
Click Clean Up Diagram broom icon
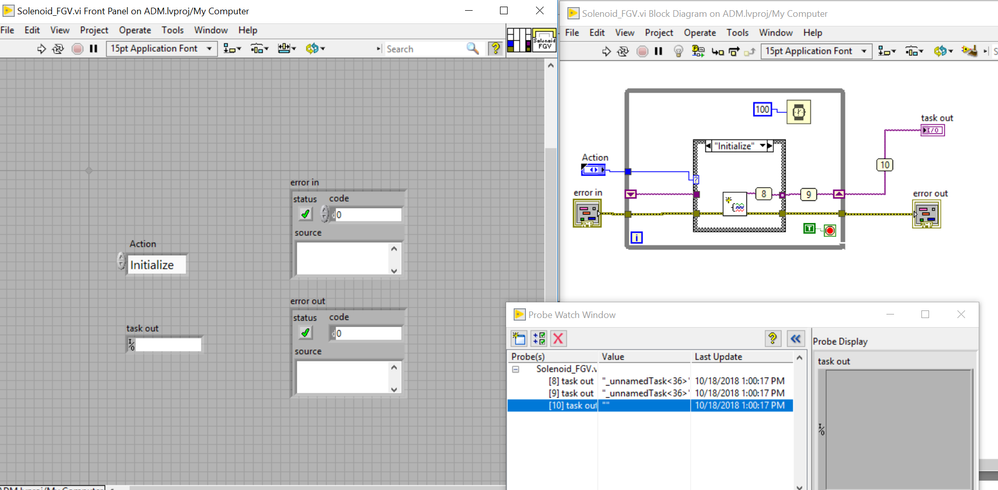pyautogui.click(x=969, y=51)
